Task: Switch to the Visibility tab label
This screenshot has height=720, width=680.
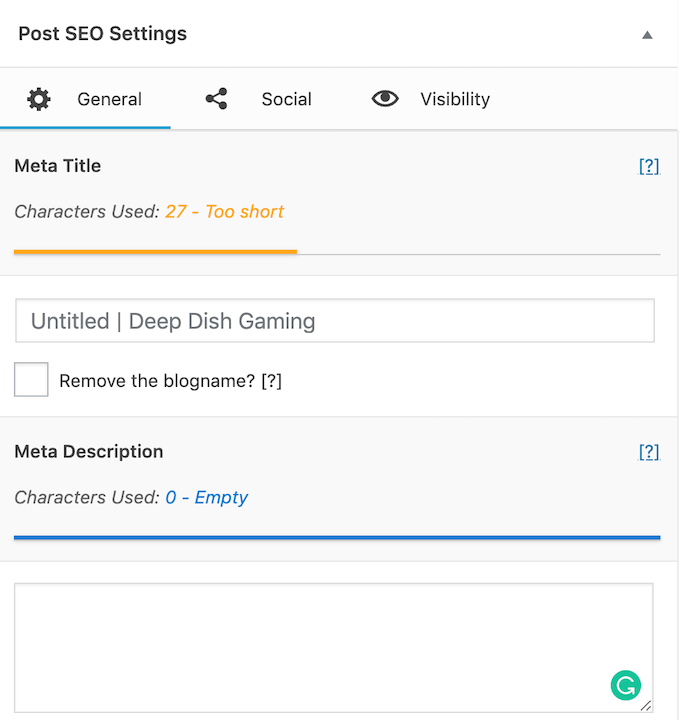Action: coord(455,99)
